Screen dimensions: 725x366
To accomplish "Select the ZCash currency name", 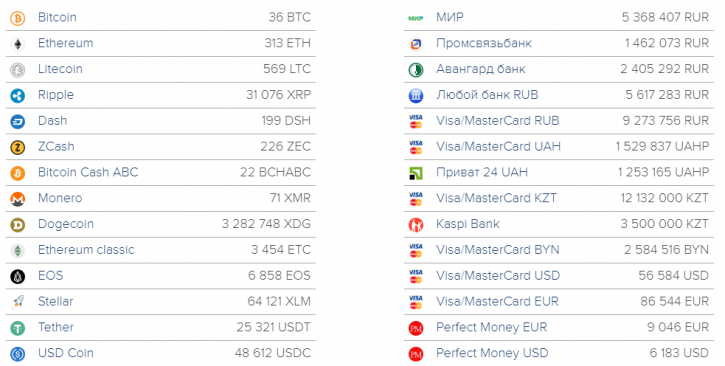I will (56, 146).
